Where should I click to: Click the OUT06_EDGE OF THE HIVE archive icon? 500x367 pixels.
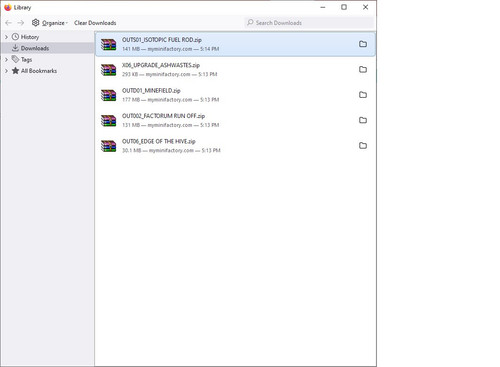pos(109,146)
